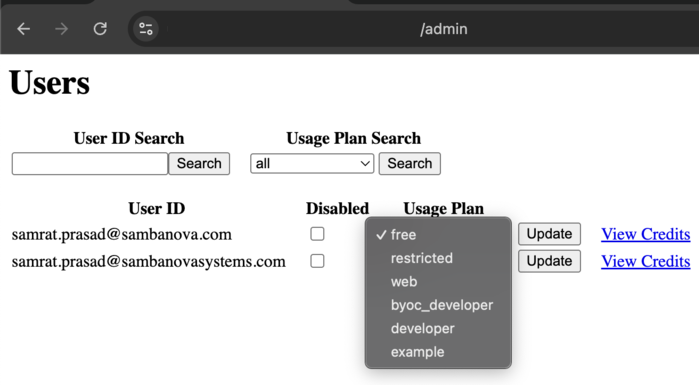The image size is (699, 385).
Task: Open View Credits for the sambanova.com user
Action: pyautogui.click(x=646, y=234)
